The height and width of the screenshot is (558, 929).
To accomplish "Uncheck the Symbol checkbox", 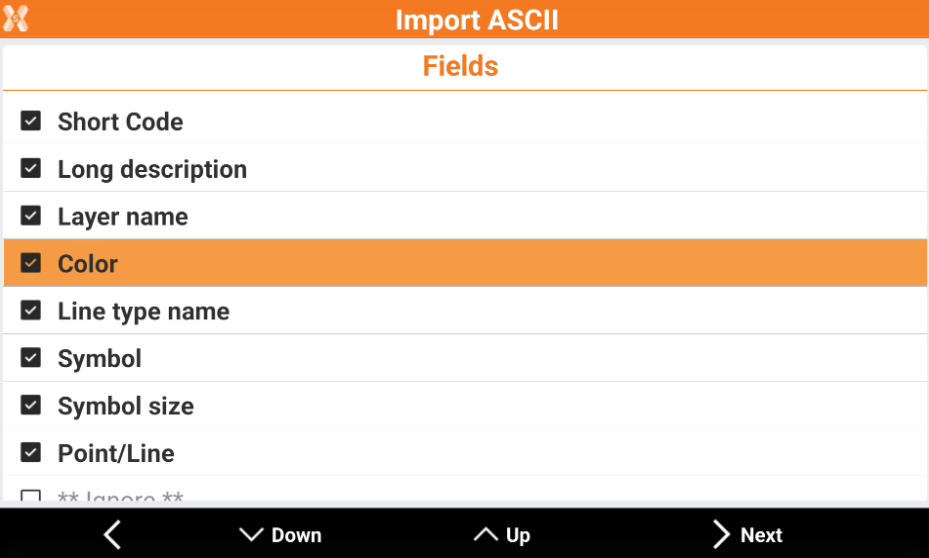I will pyautogui.click(x=31, y=358).
